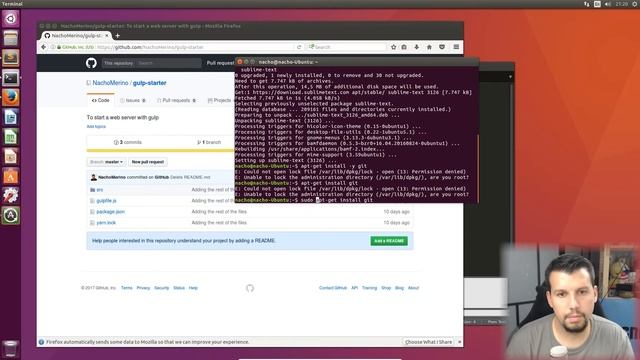
Task: Open the yarn.lock file
Action: coord(106,223)
